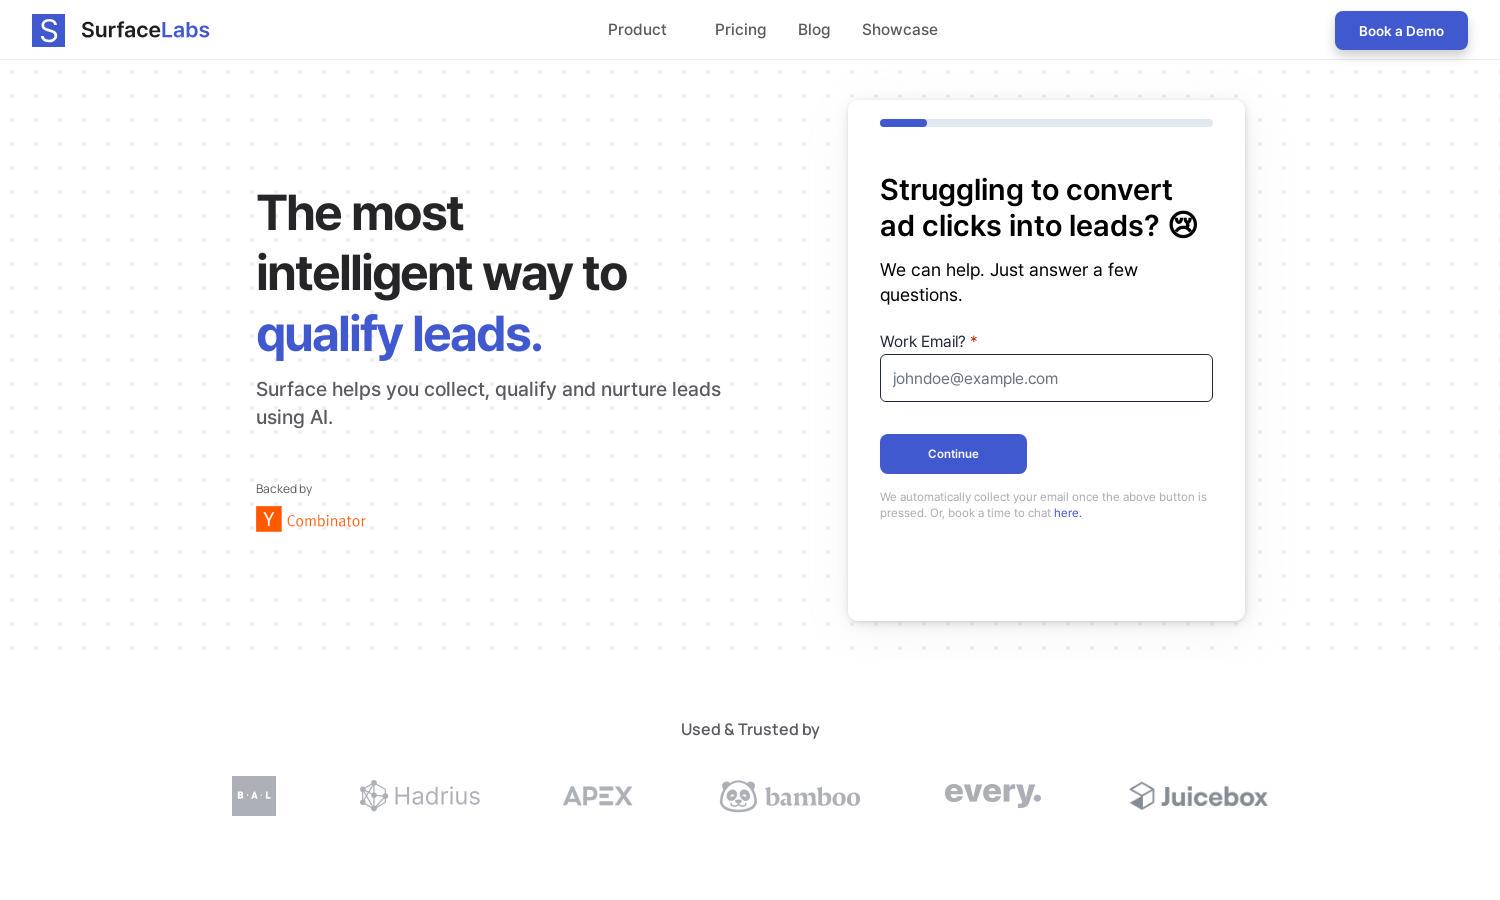Open the Showcase menu item
Screen dimensions: 1500x900
point(900,30)
